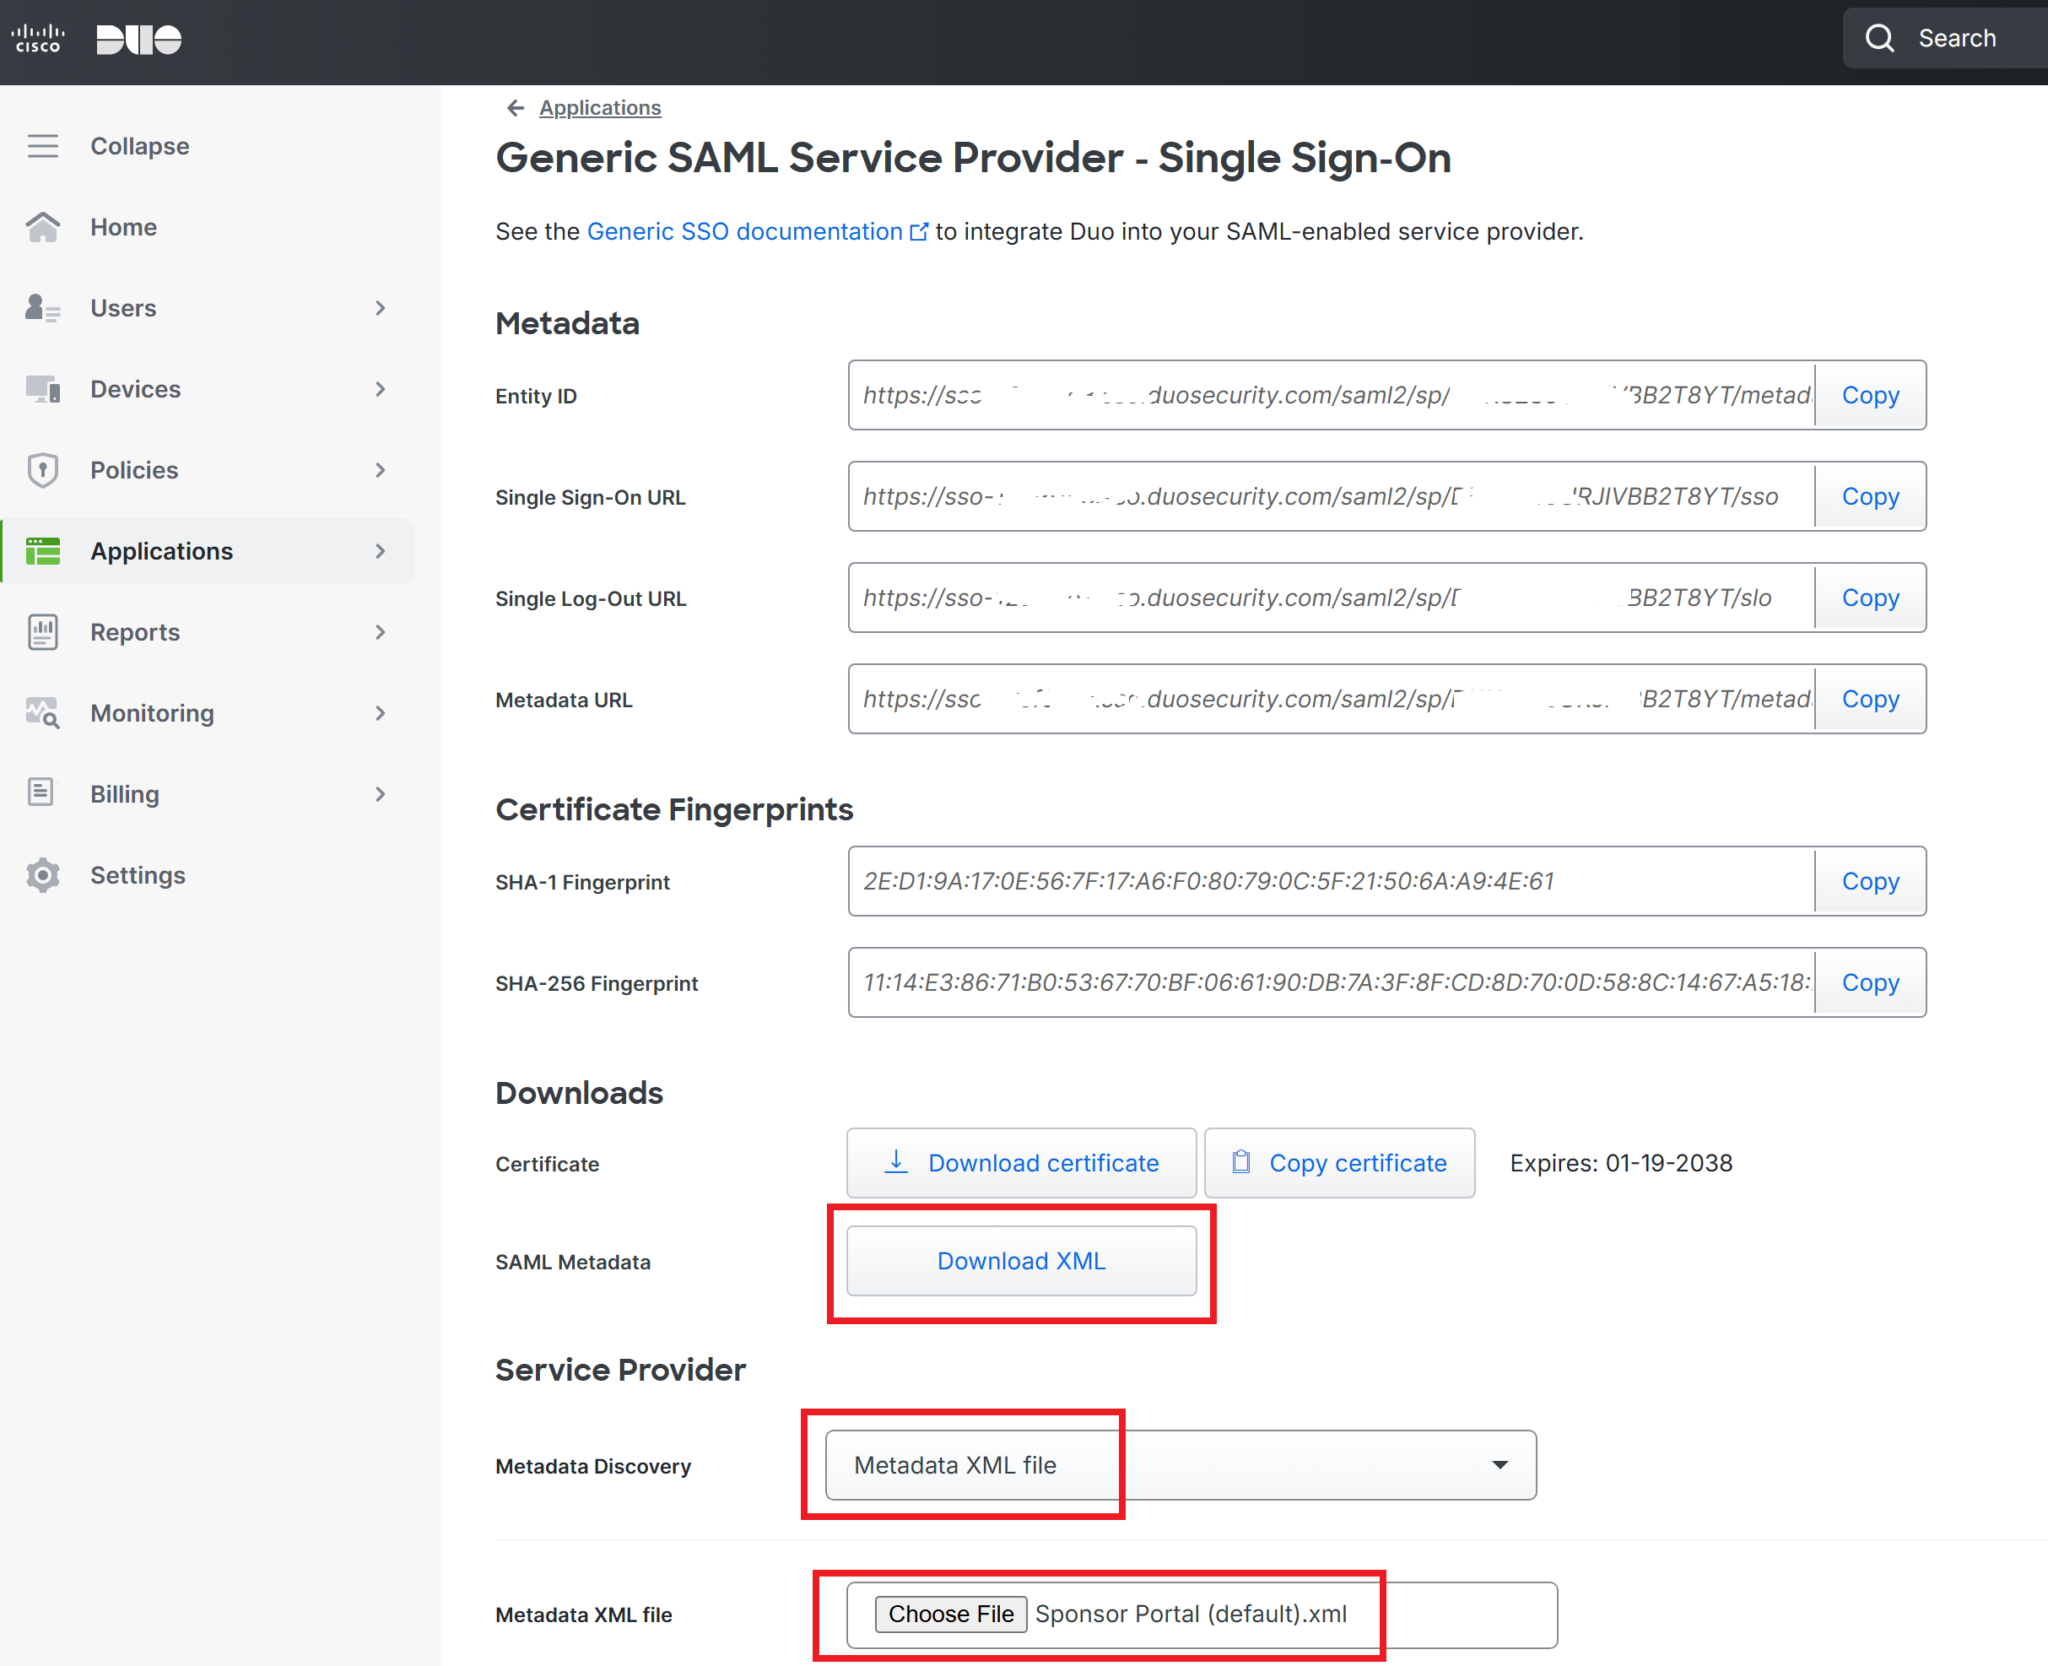Click the Users icon
Viewport: 2048px width, 1666px height.
pos(43,307)
